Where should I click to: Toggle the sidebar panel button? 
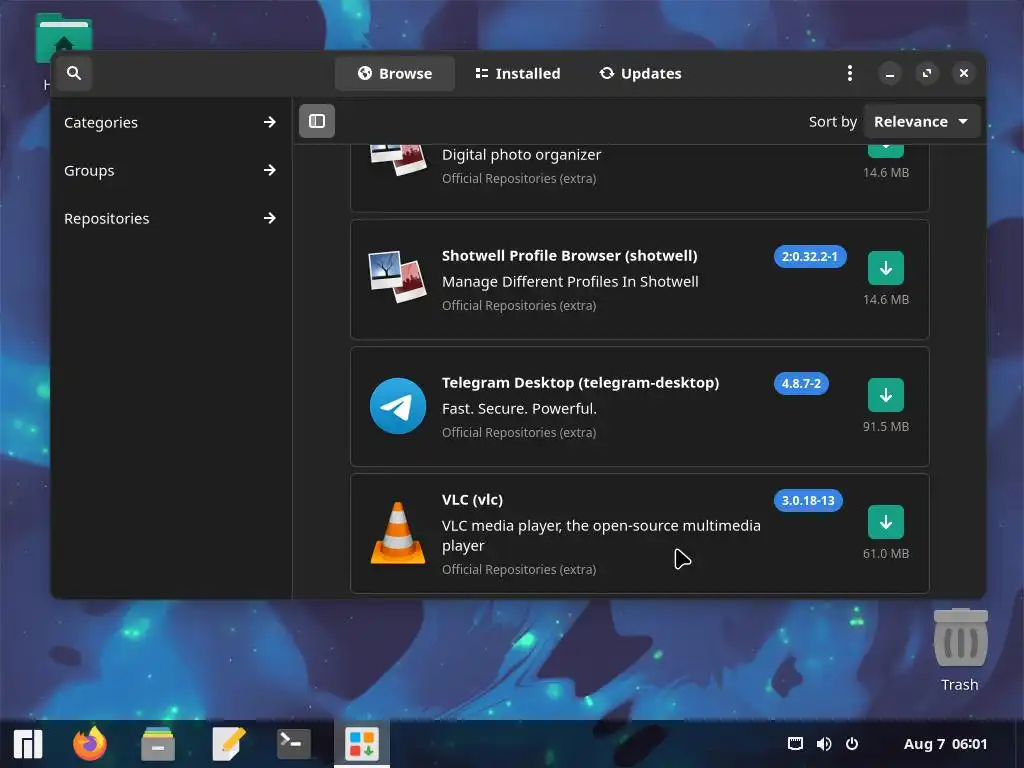pos(317,121)
